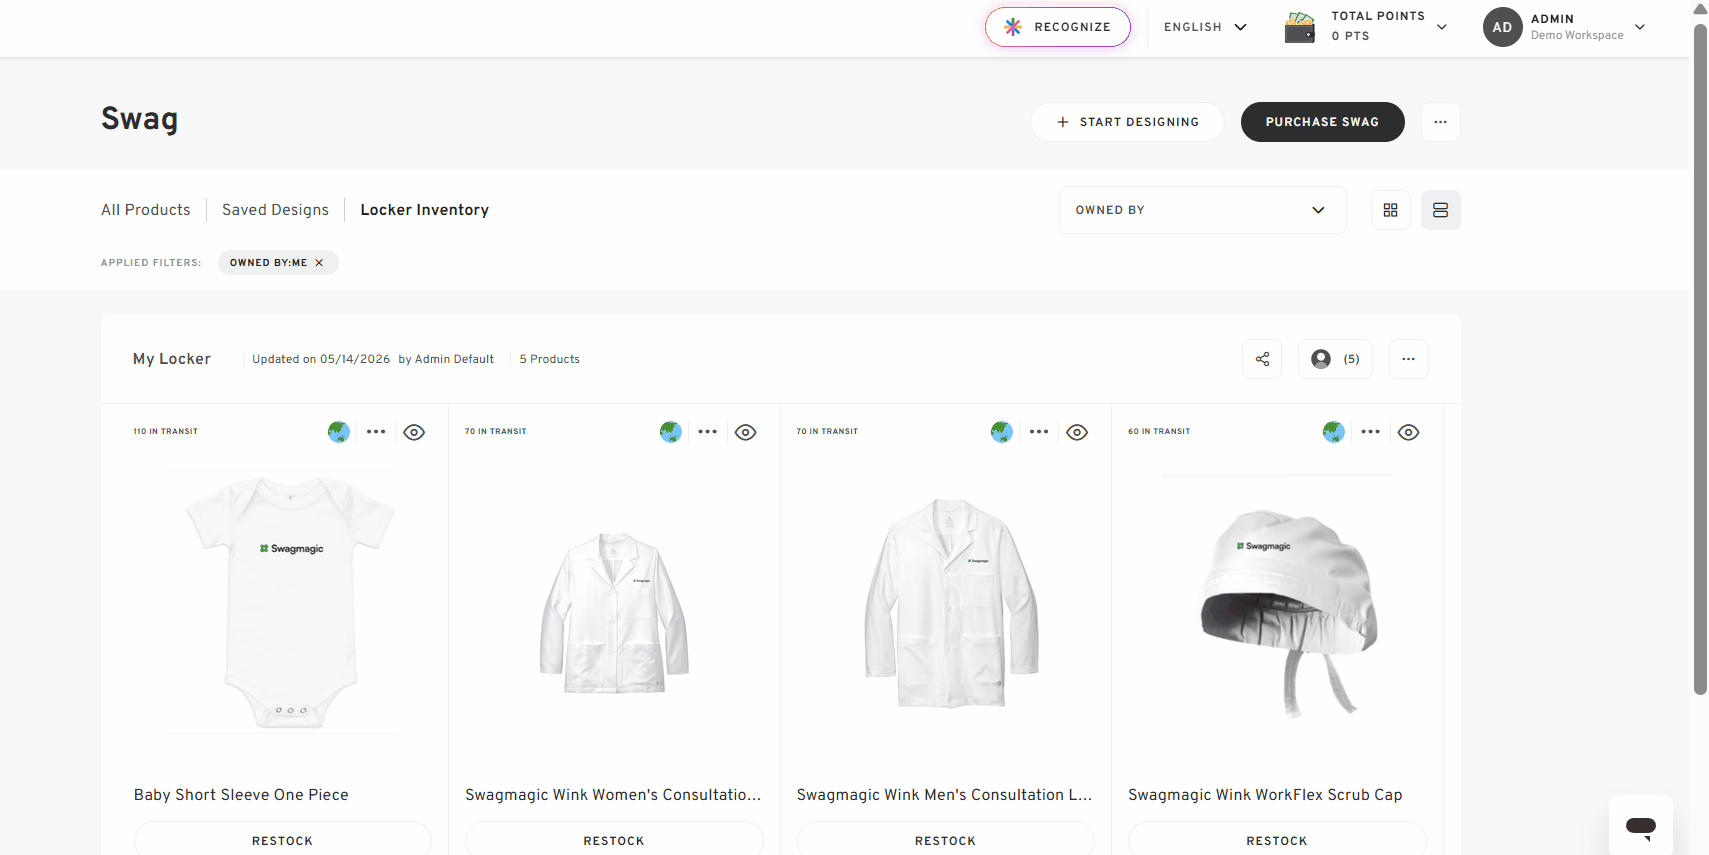Toggle visibility eye on WorkFlex Scrub Cap card

point(1408,432)
